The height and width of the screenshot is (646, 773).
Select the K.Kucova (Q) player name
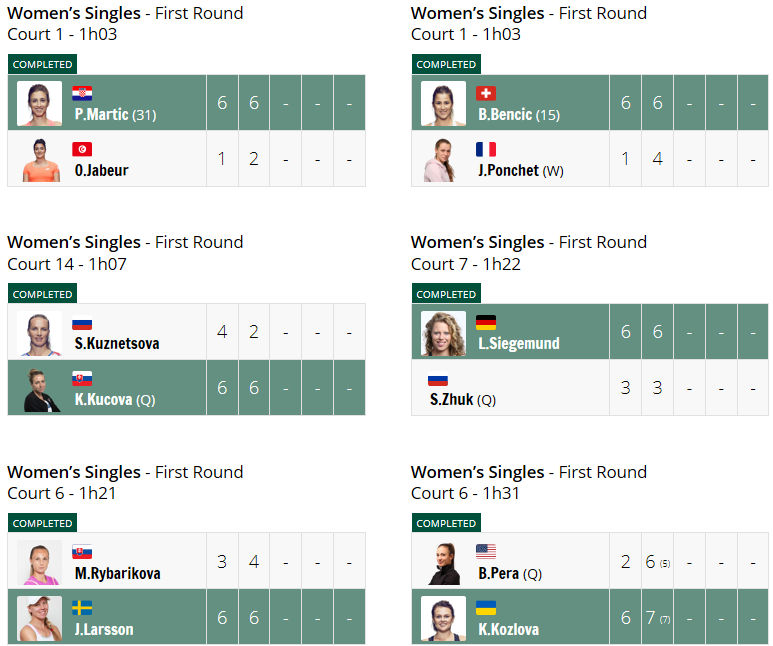(115, 399)
